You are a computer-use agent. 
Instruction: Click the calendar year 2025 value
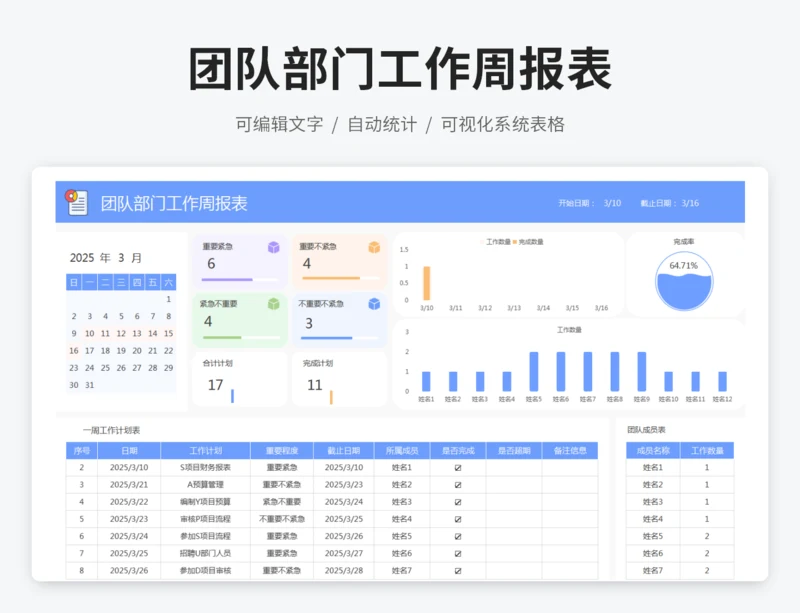tap(82, 258)
